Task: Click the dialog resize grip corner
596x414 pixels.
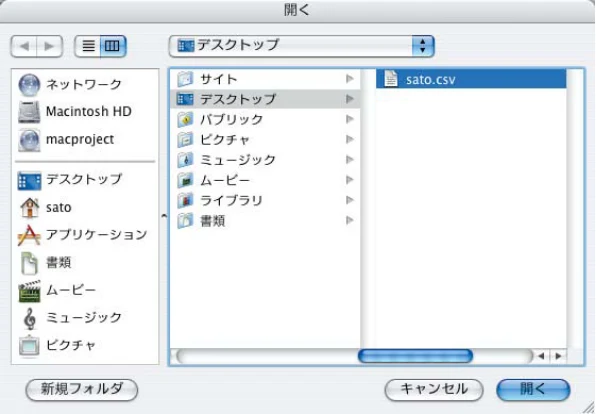Action: coord(589,408)
